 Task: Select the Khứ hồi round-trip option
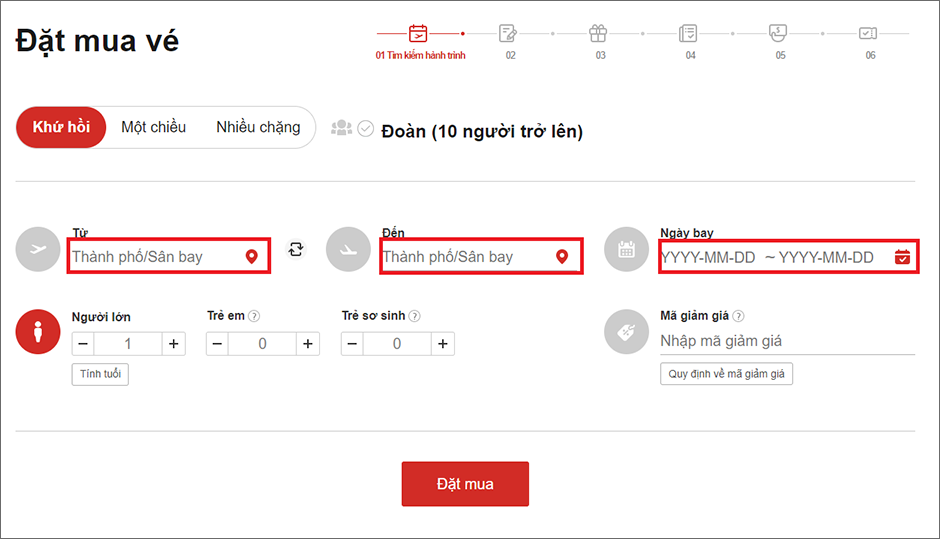(x=61, y=128)
